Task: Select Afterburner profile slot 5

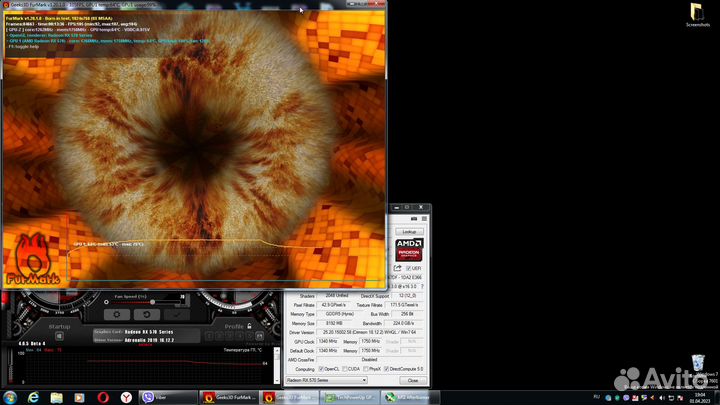Action: [x=249, y=336]
